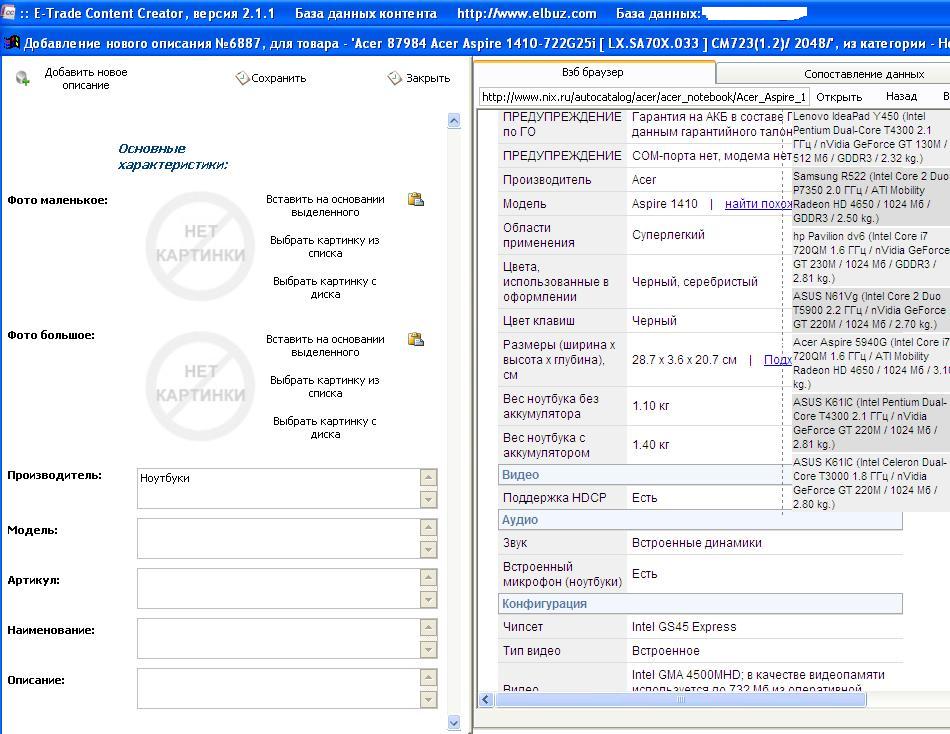Click large photo НЕТ КАРТИНКИ placeholder
This screenshot has width=950, height=734.
201,385
